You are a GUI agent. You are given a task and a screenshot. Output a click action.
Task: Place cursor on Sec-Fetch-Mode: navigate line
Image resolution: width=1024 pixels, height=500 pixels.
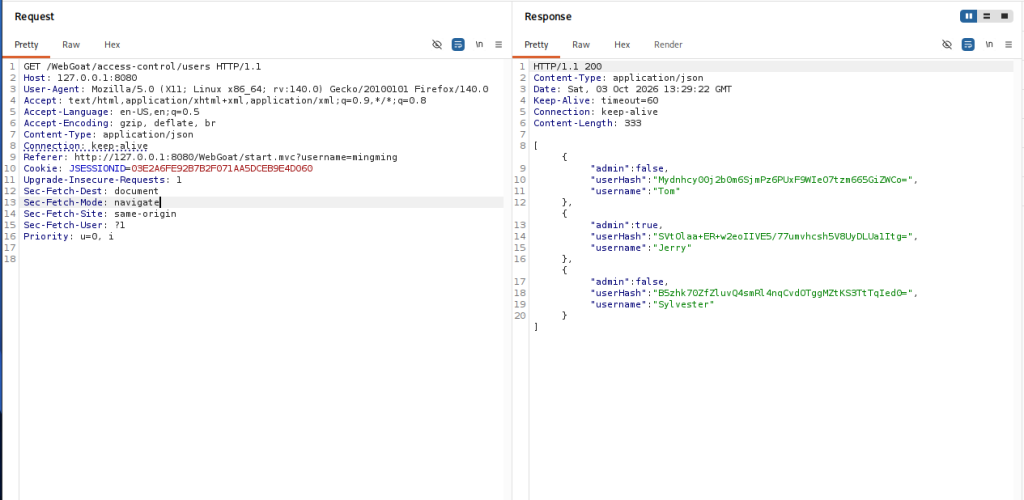[x=91, y=202]
